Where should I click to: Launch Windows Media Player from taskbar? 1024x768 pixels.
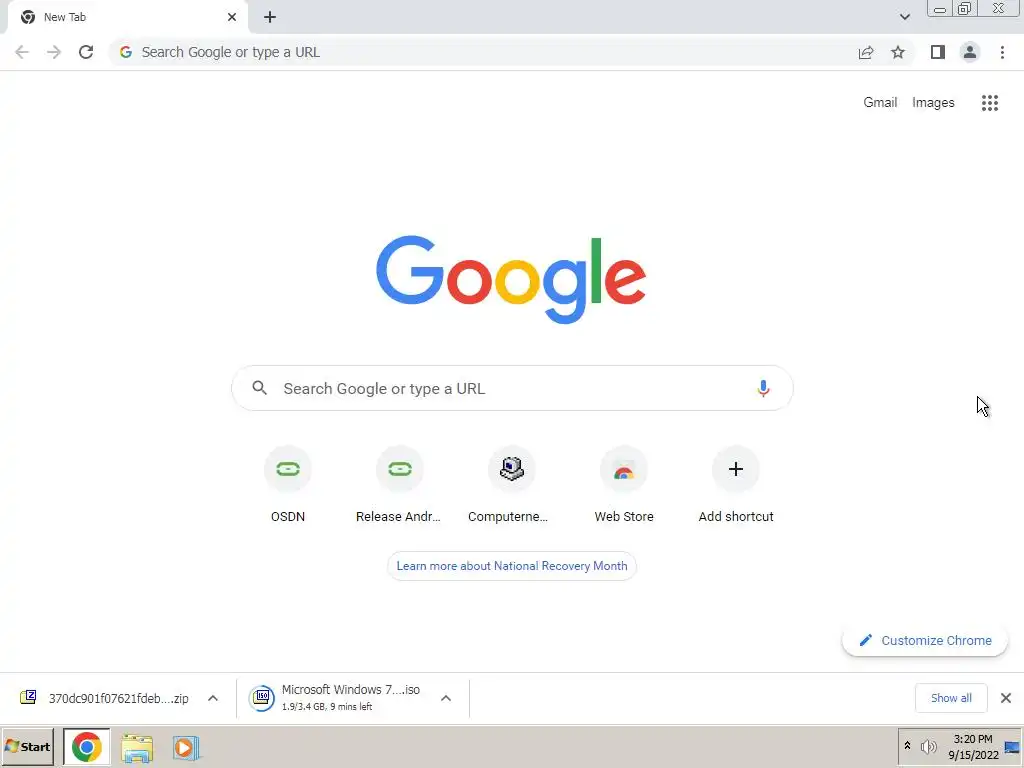(185, 747)
